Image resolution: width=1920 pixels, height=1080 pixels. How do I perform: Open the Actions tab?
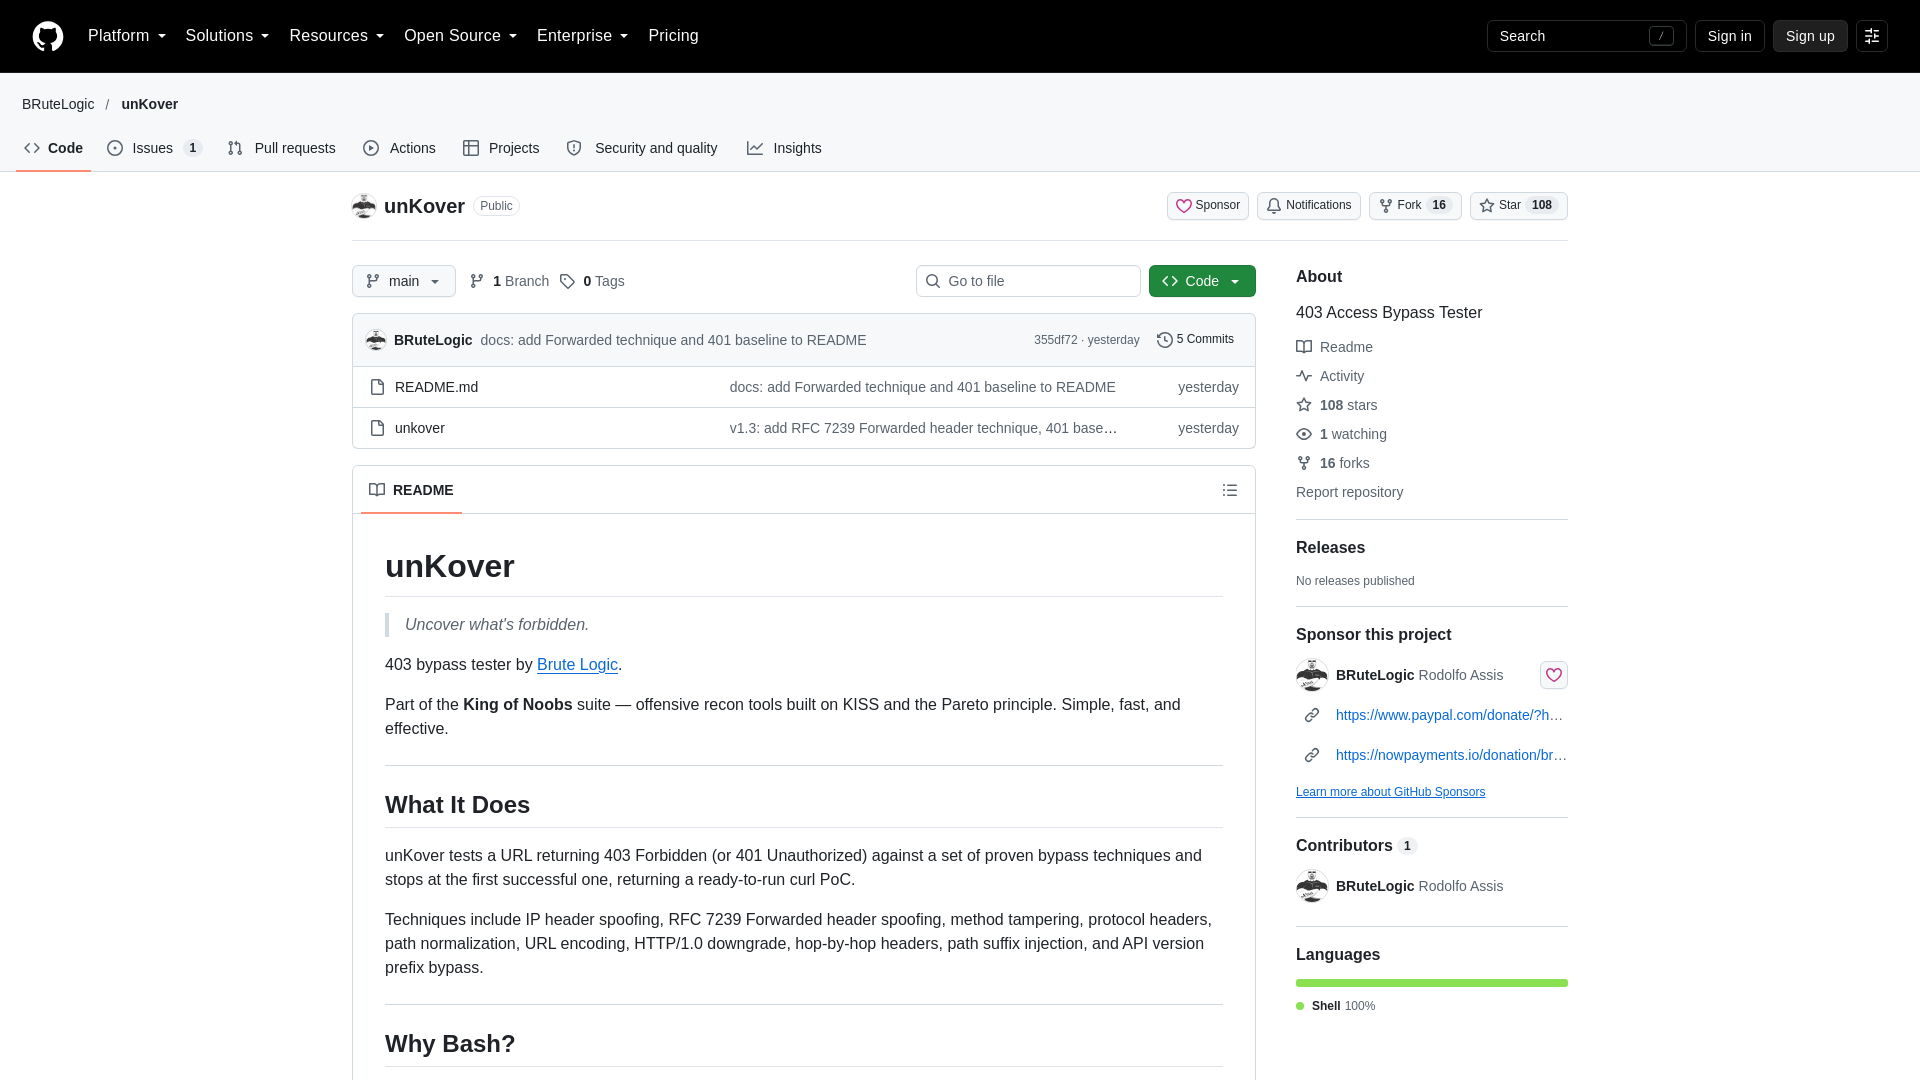pyautogui.click(x=399, y=148)
